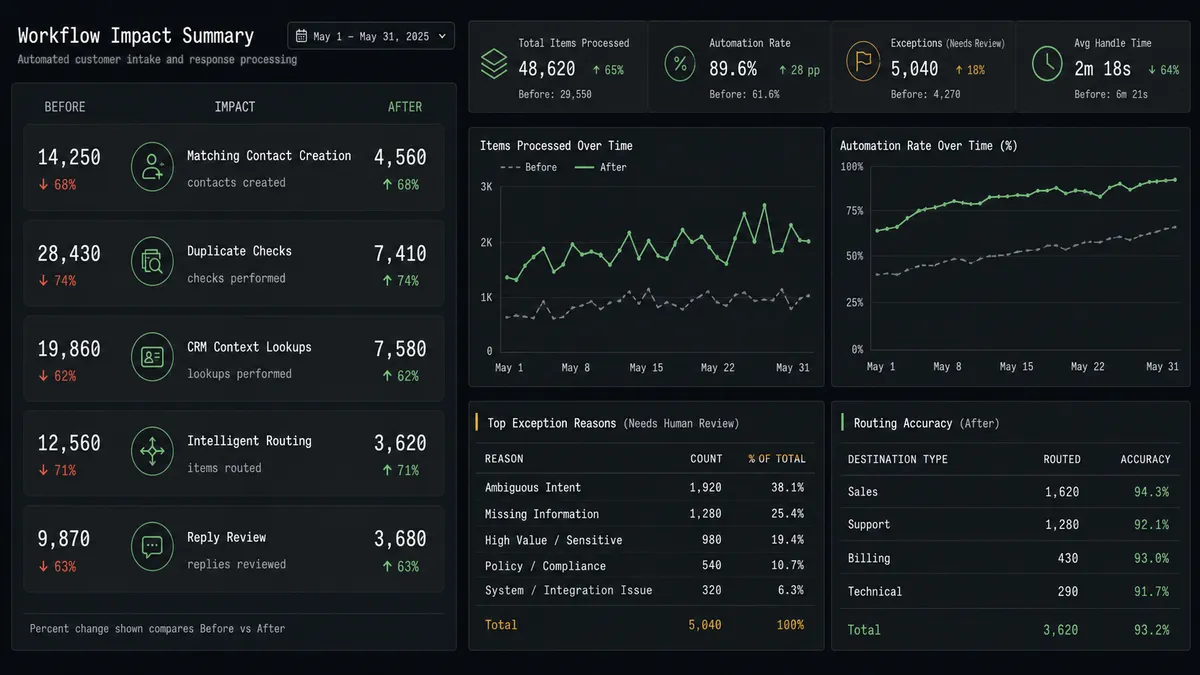This screenshot has width=1200, height=675.
Task: Click the Duplicate Checks label
Action: [x=239, y=251]
